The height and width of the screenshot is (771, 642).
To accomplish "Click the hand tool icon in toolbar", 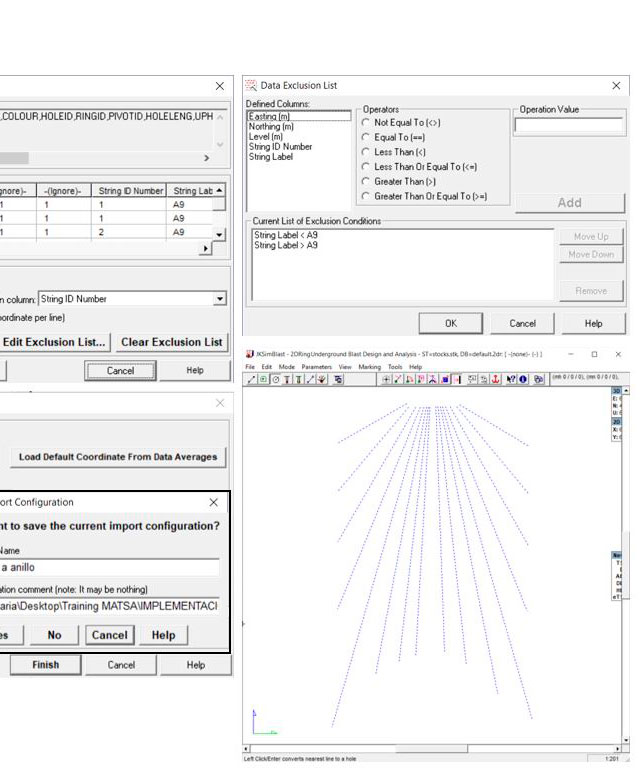I will coord(321,379).
